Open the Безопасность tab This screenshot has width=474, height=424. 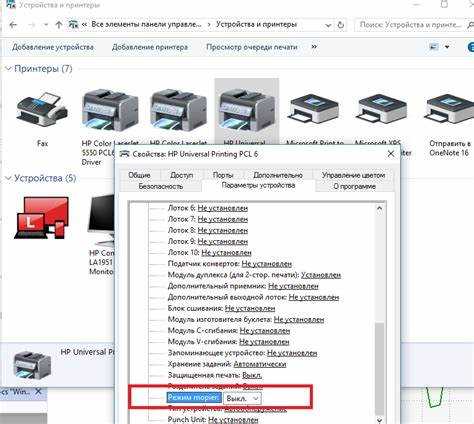tap(161, 186)
